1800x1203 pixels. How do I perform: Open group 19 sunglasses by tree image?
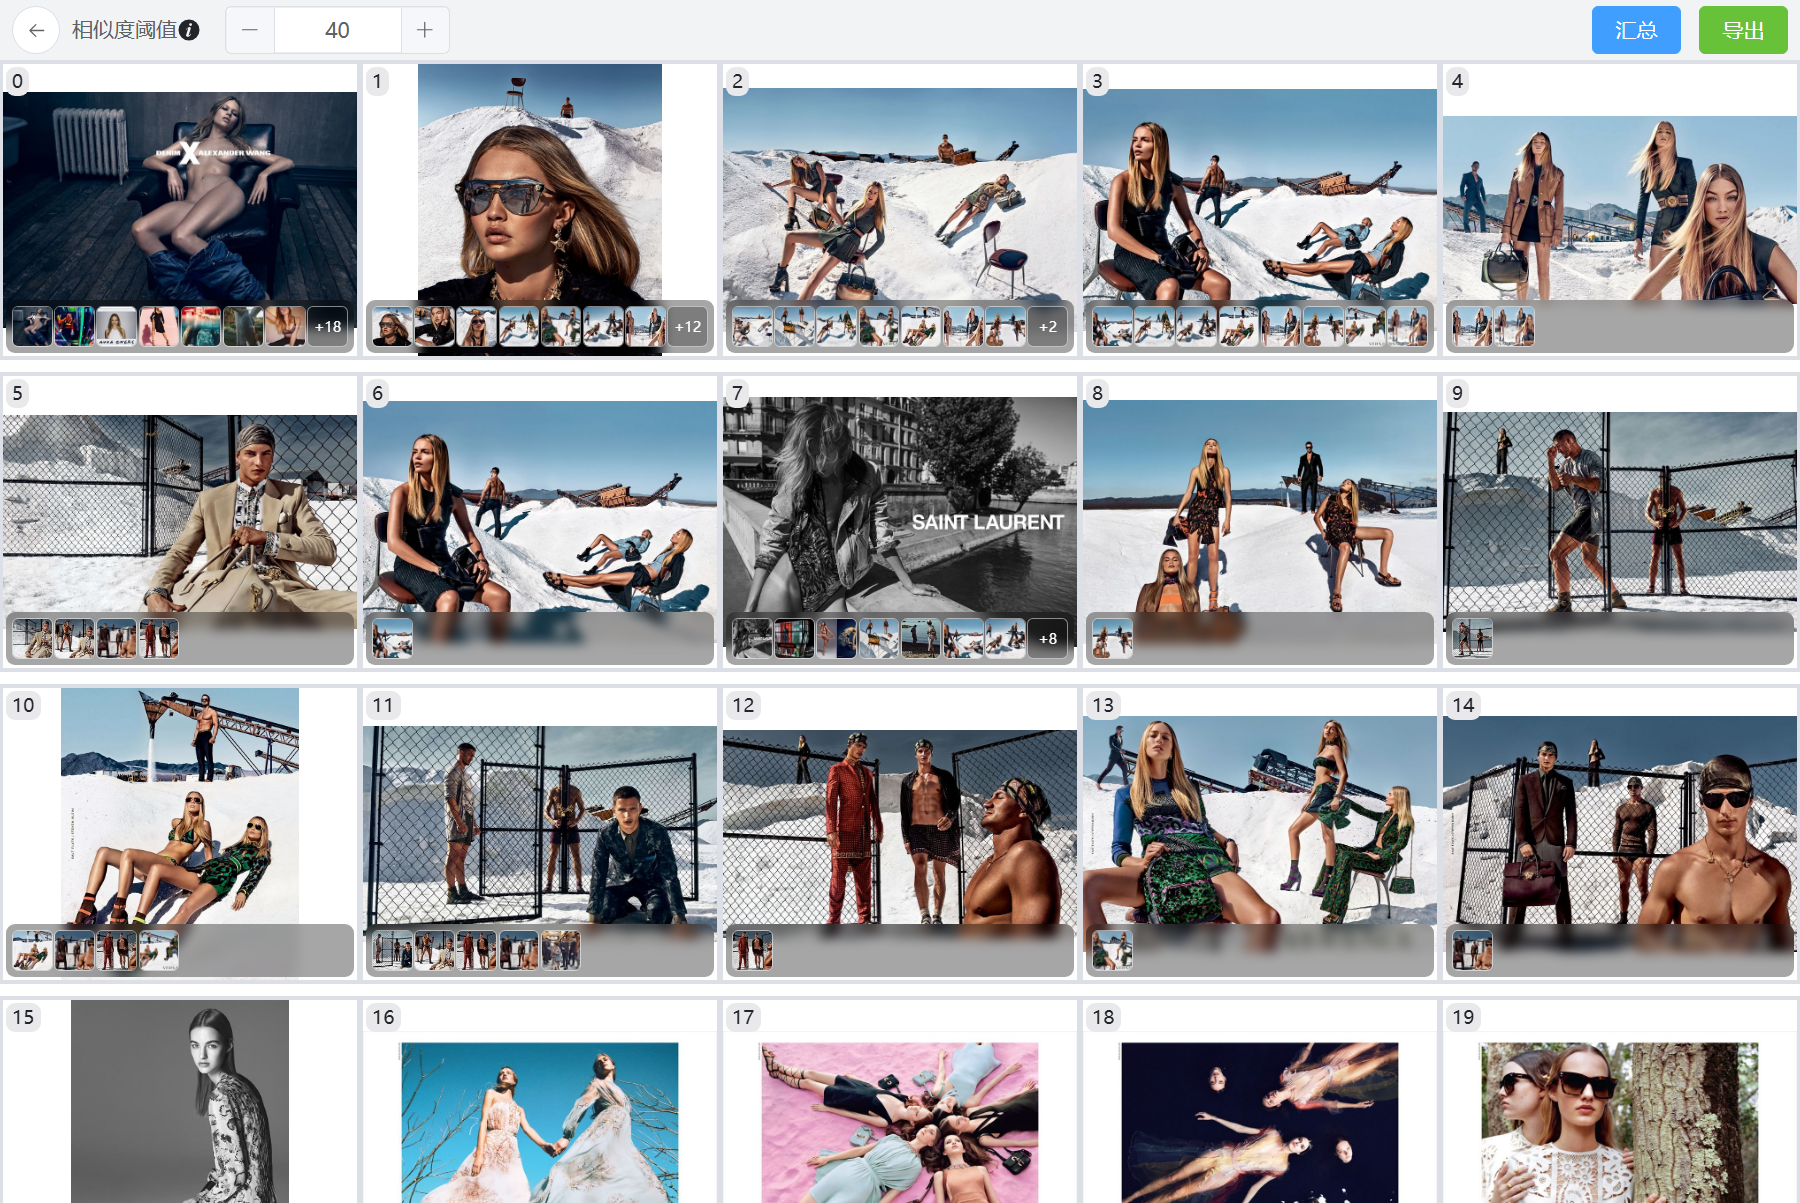pyautogui.click(x=1620, y=1122)
